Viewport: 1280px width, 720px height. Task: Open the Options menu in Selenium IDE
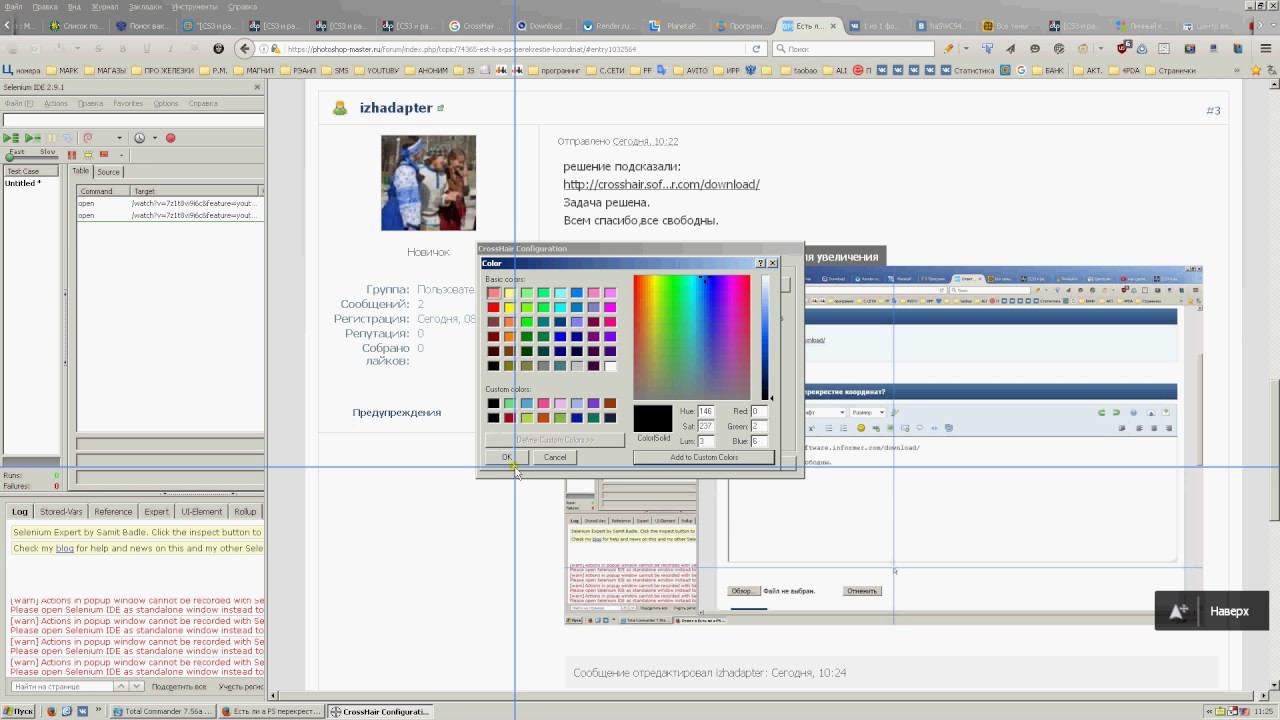click(x=165, y=103)
